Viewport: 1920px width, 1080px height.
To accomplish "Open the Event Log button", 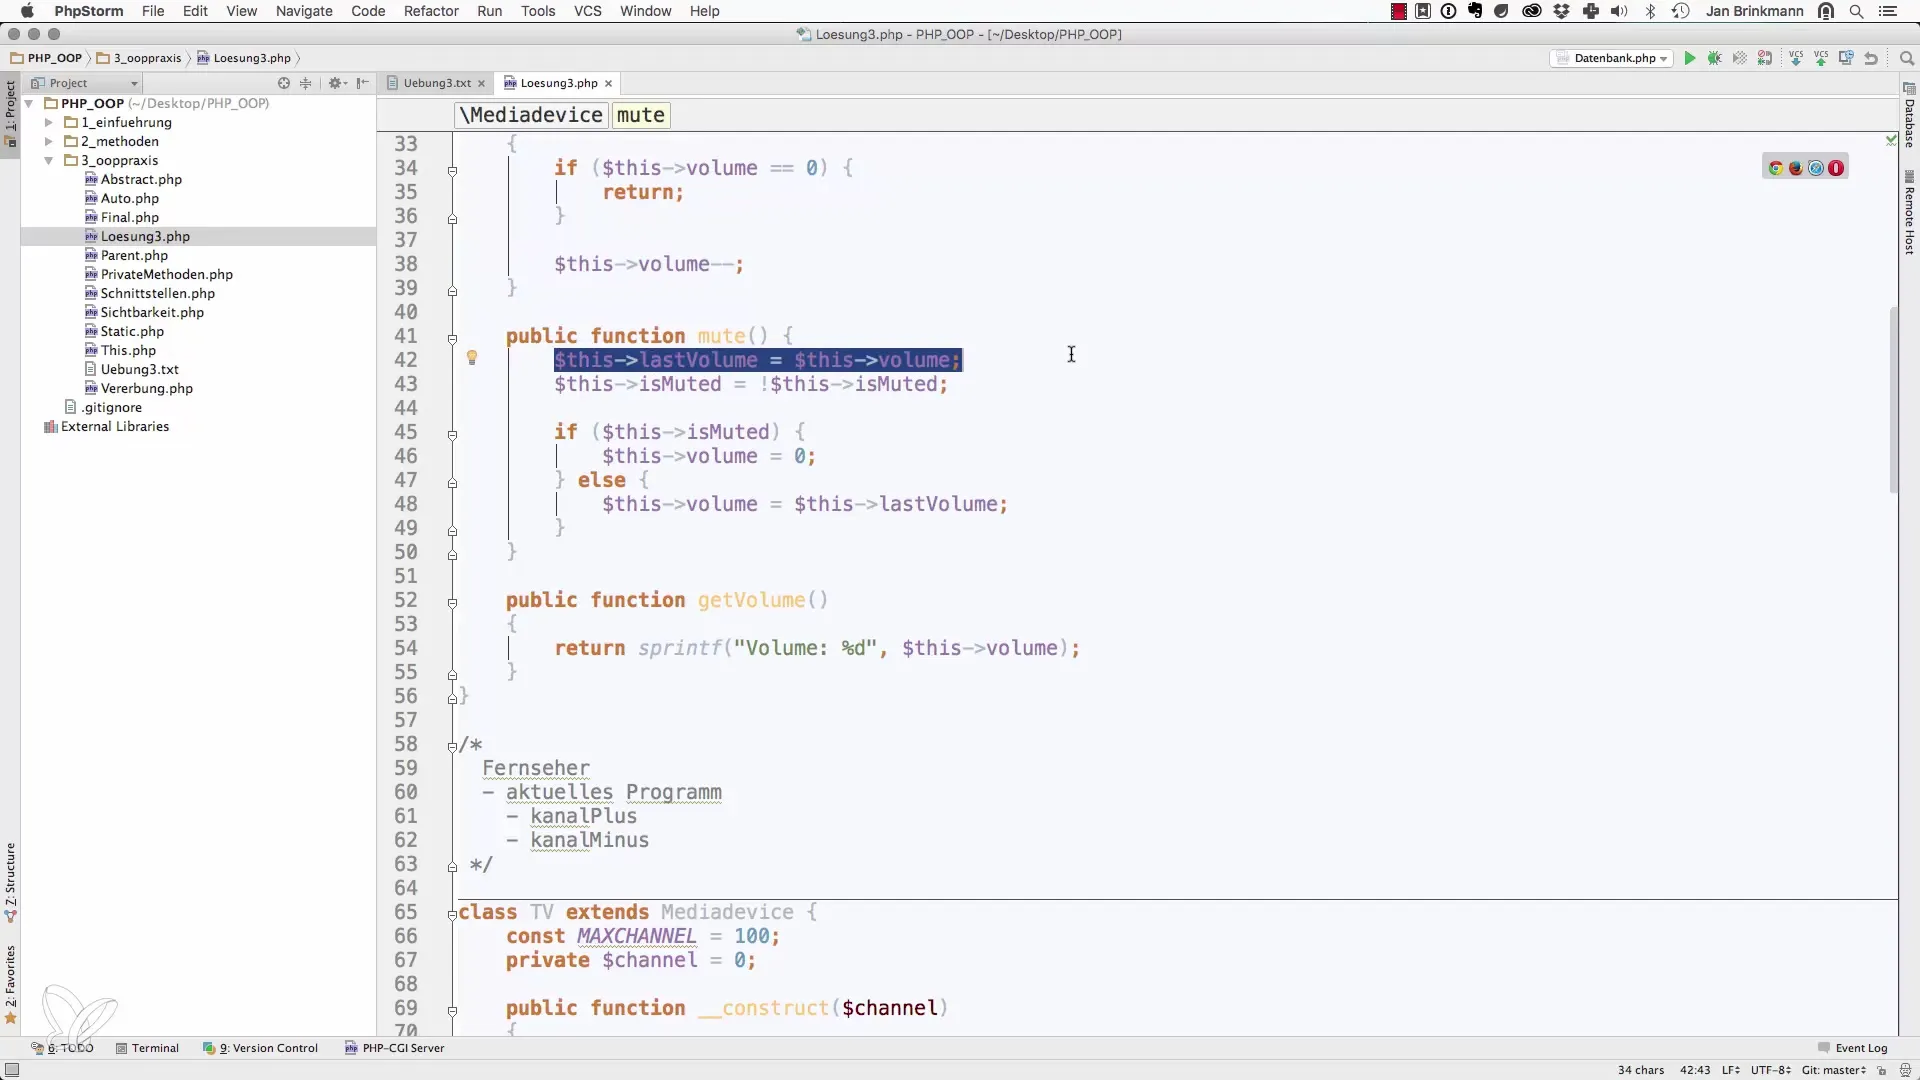I will (1852, 1048).
